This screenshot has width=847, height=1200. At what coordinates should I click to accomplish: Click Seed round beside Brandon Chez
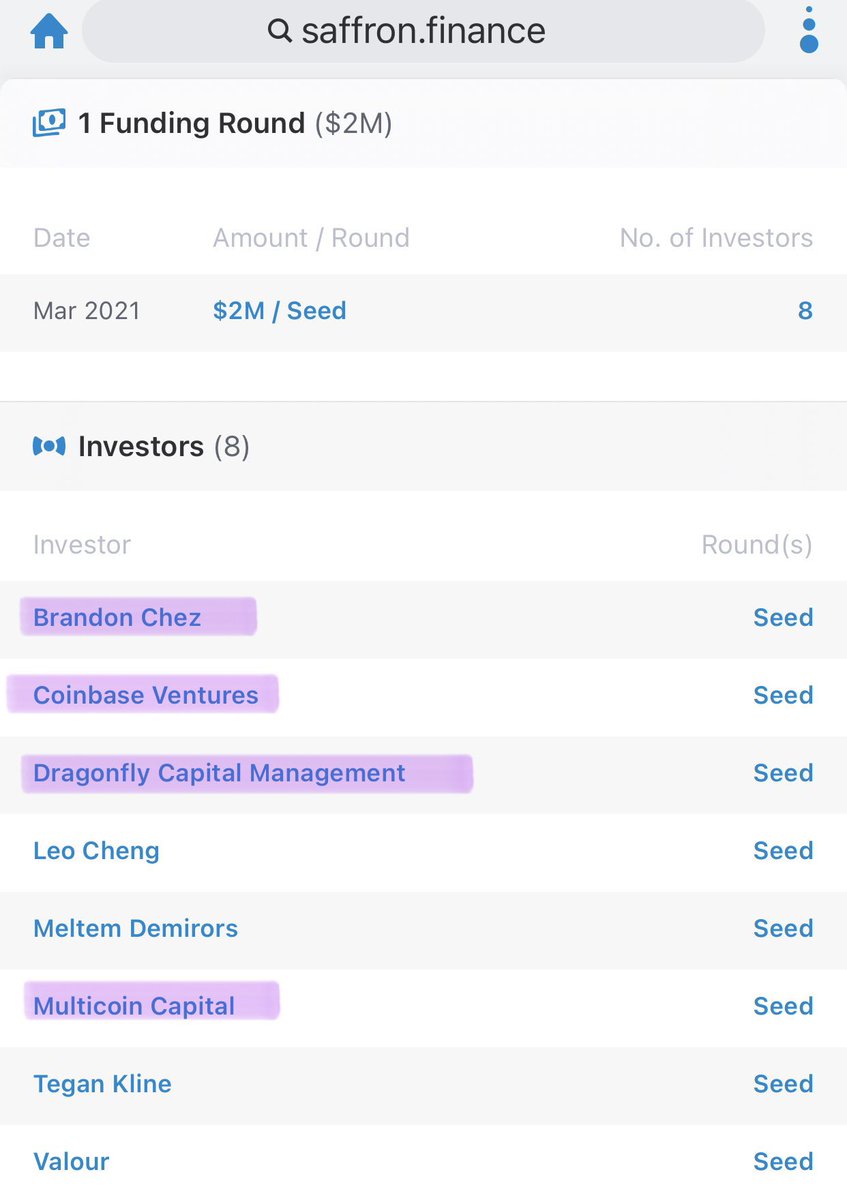782,618
